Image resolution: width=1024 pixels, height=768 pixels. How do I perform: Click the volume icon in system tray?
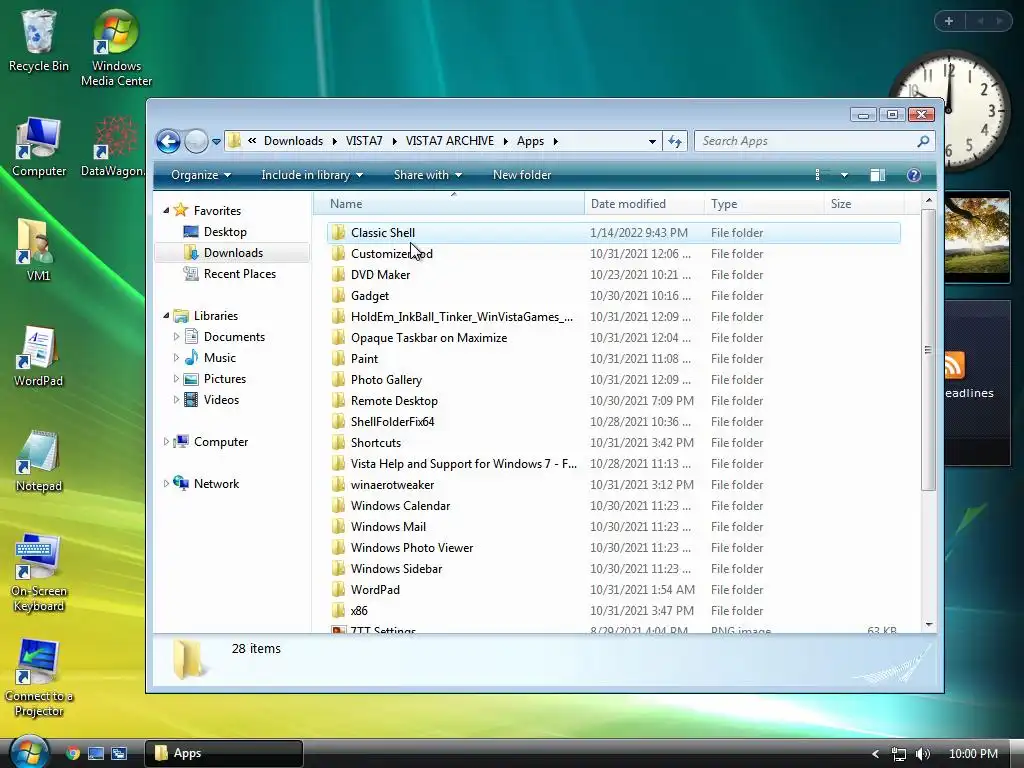pyautogui.click(x=923, y=754)
